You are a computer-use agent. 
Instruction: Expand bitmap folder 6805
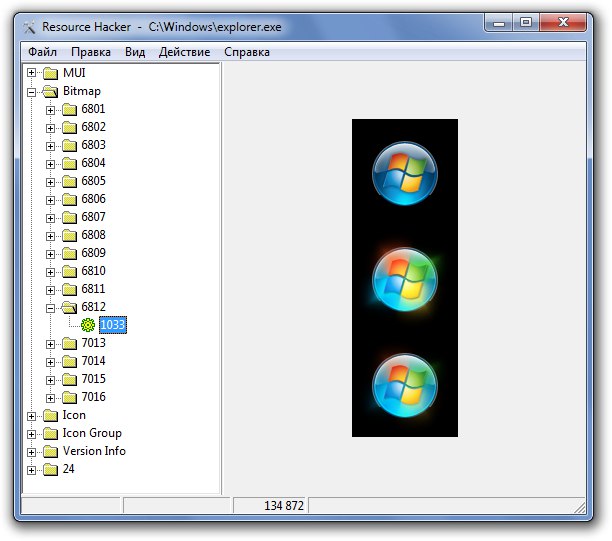point(50,182)
